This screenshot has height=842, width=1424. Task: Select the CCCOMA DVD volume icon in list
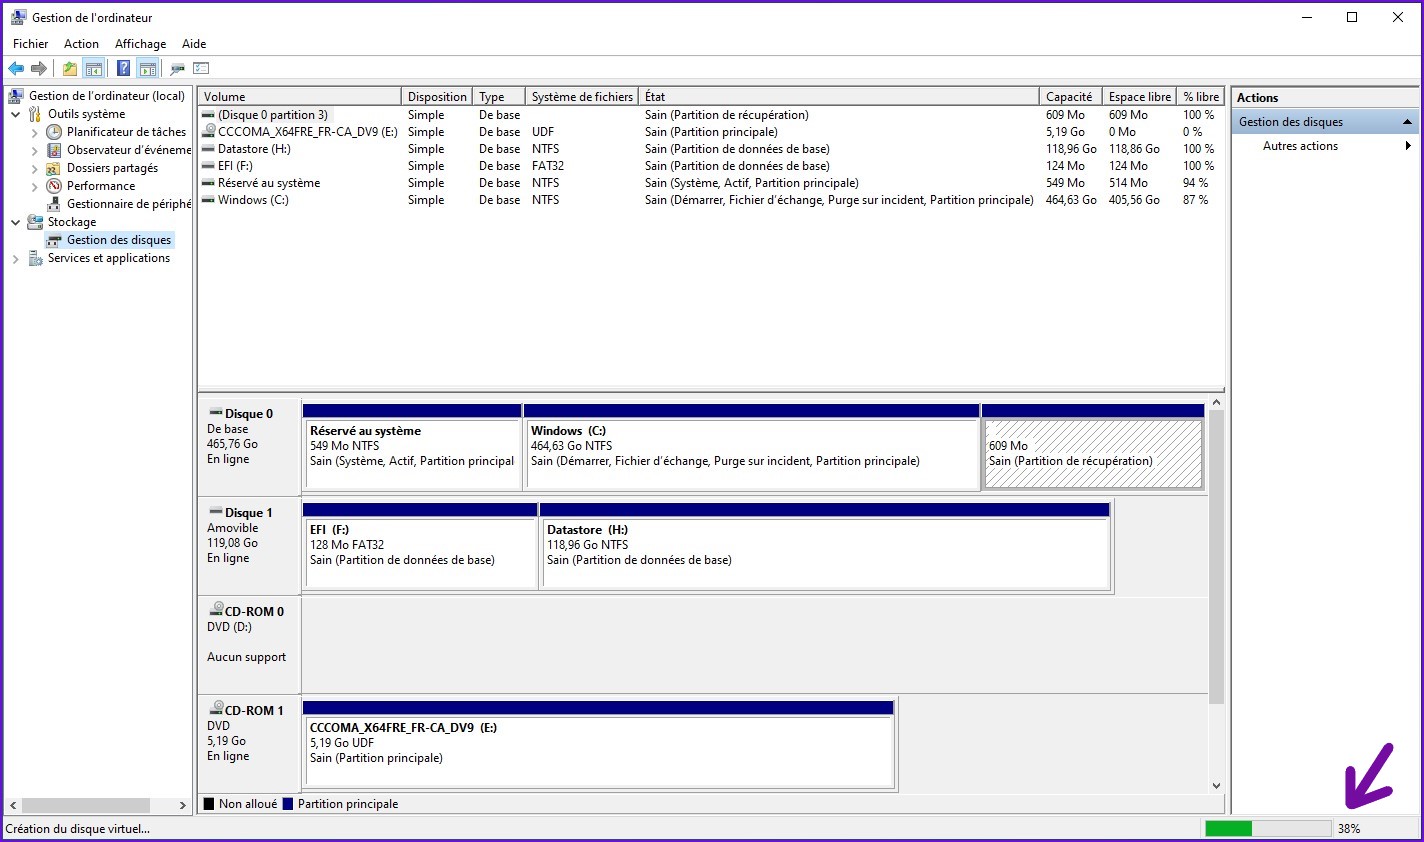pyautogui.click(x=208, y=132)
